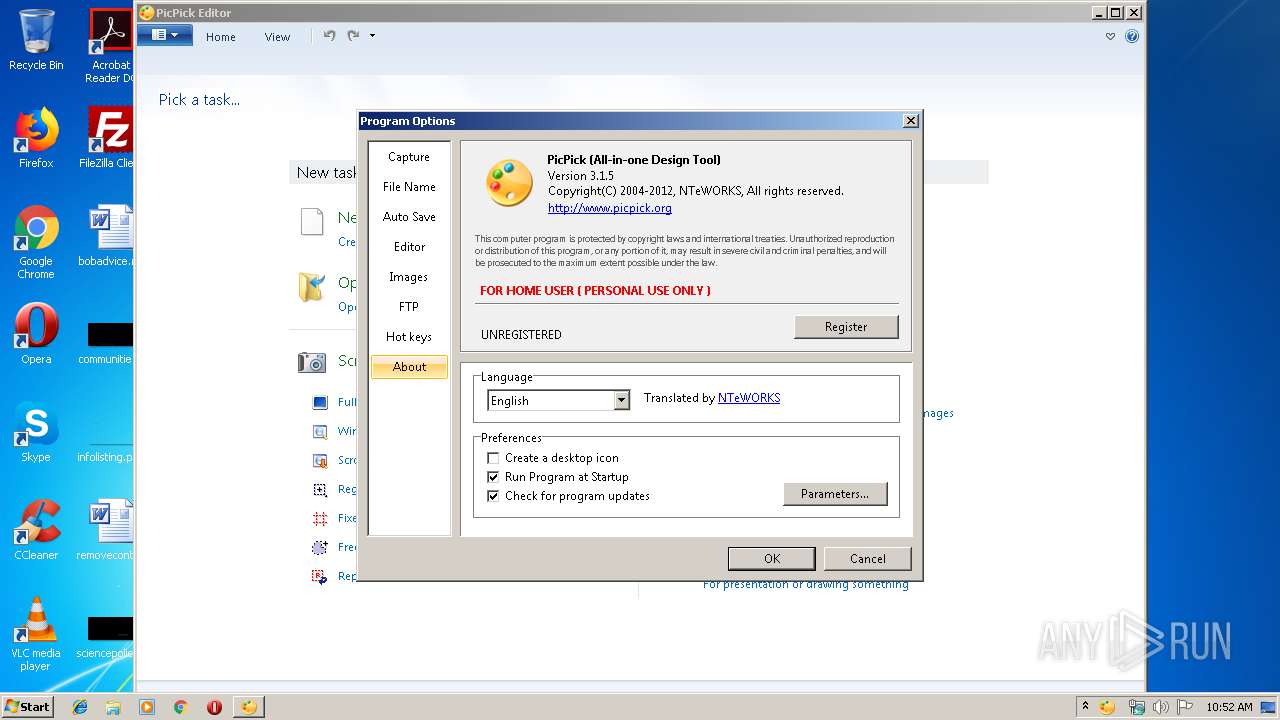Click the New blank page icon
Image resolution: width=1280 pixels, height=720 pixels.
[x=312, y=221]
